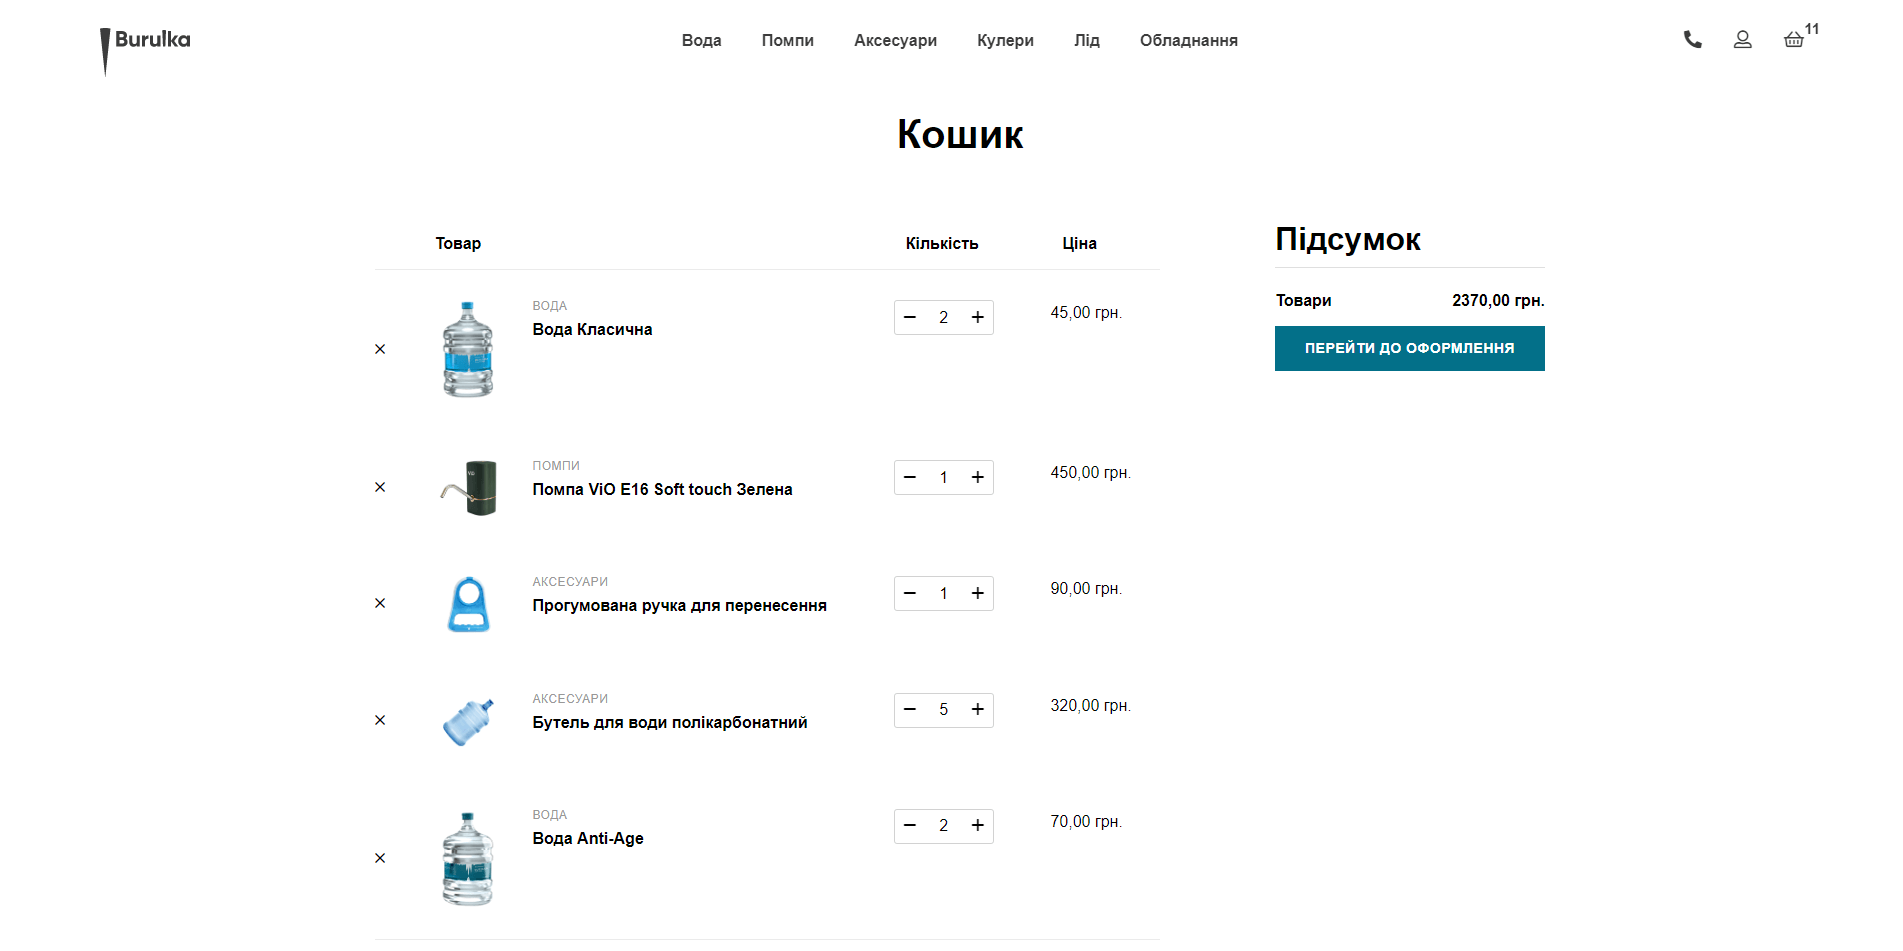
Task: Click ВОДА category label above Вода Класична
Action: (549, 306)
